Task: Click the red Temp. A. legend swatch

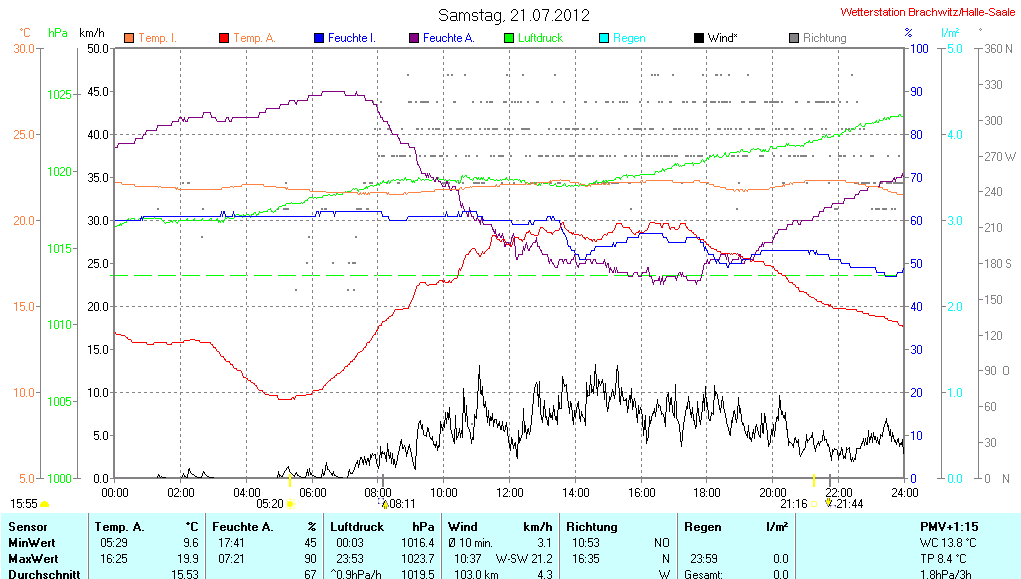Action: 223,38
